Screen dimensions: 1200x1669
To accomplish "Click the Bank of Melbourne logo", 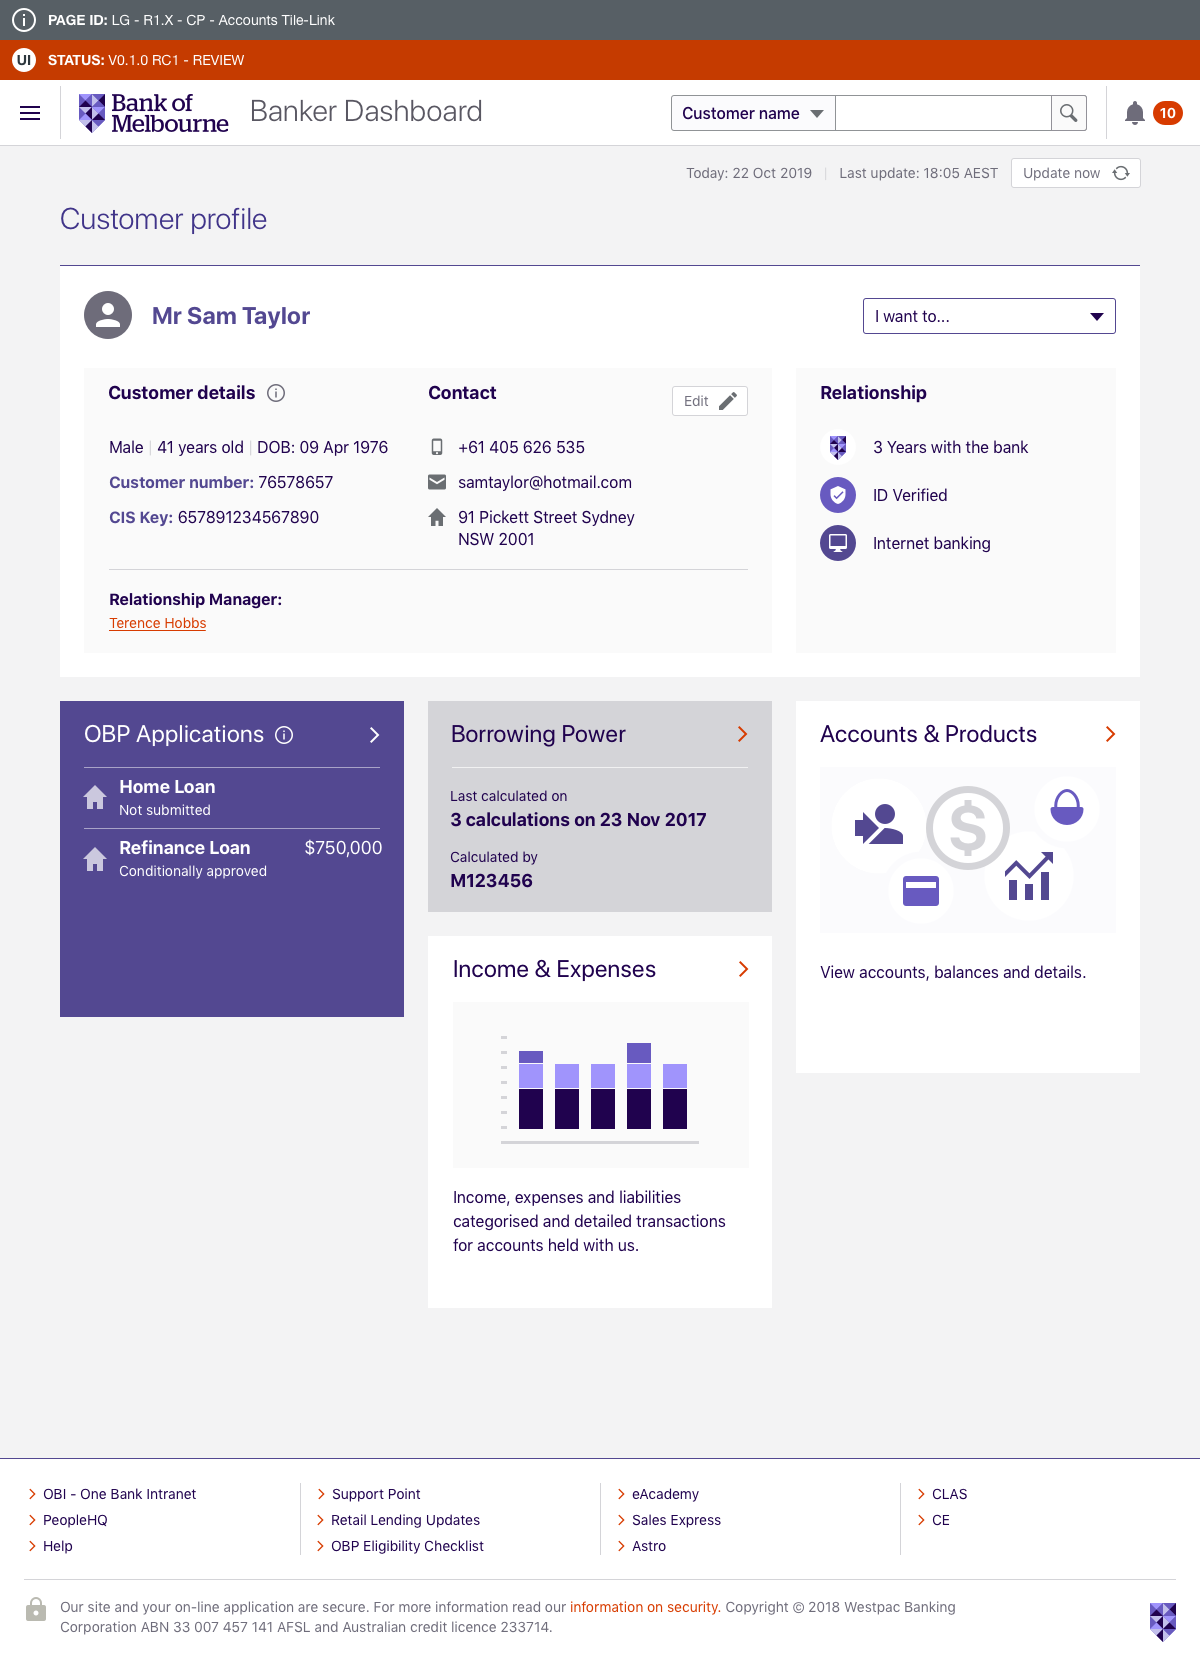I will click(154, 113).
